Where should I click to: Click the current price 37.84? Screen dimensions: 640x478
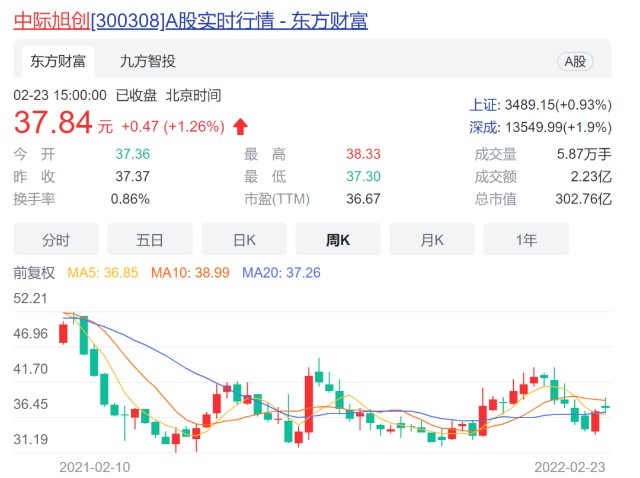[53, 122]
